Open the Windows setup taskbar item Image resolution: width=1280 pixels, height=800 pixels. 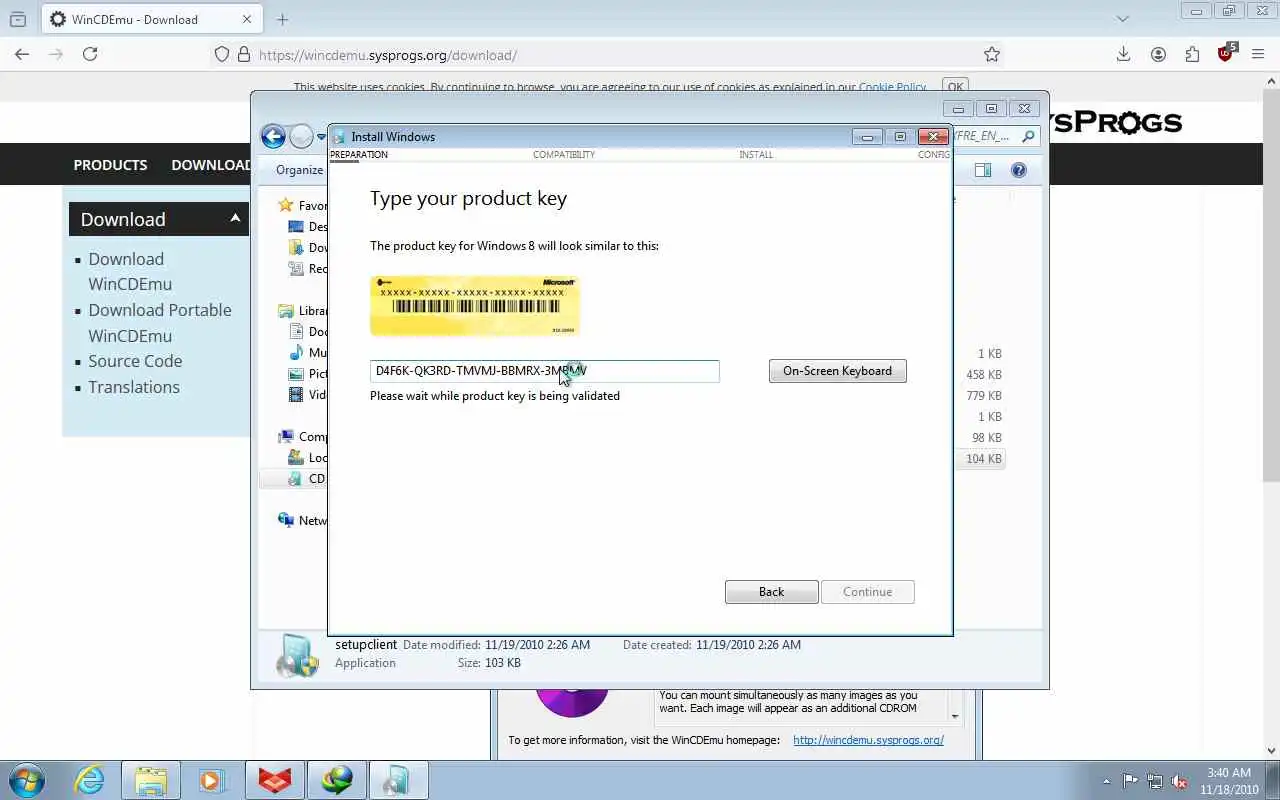click(398, 781)
